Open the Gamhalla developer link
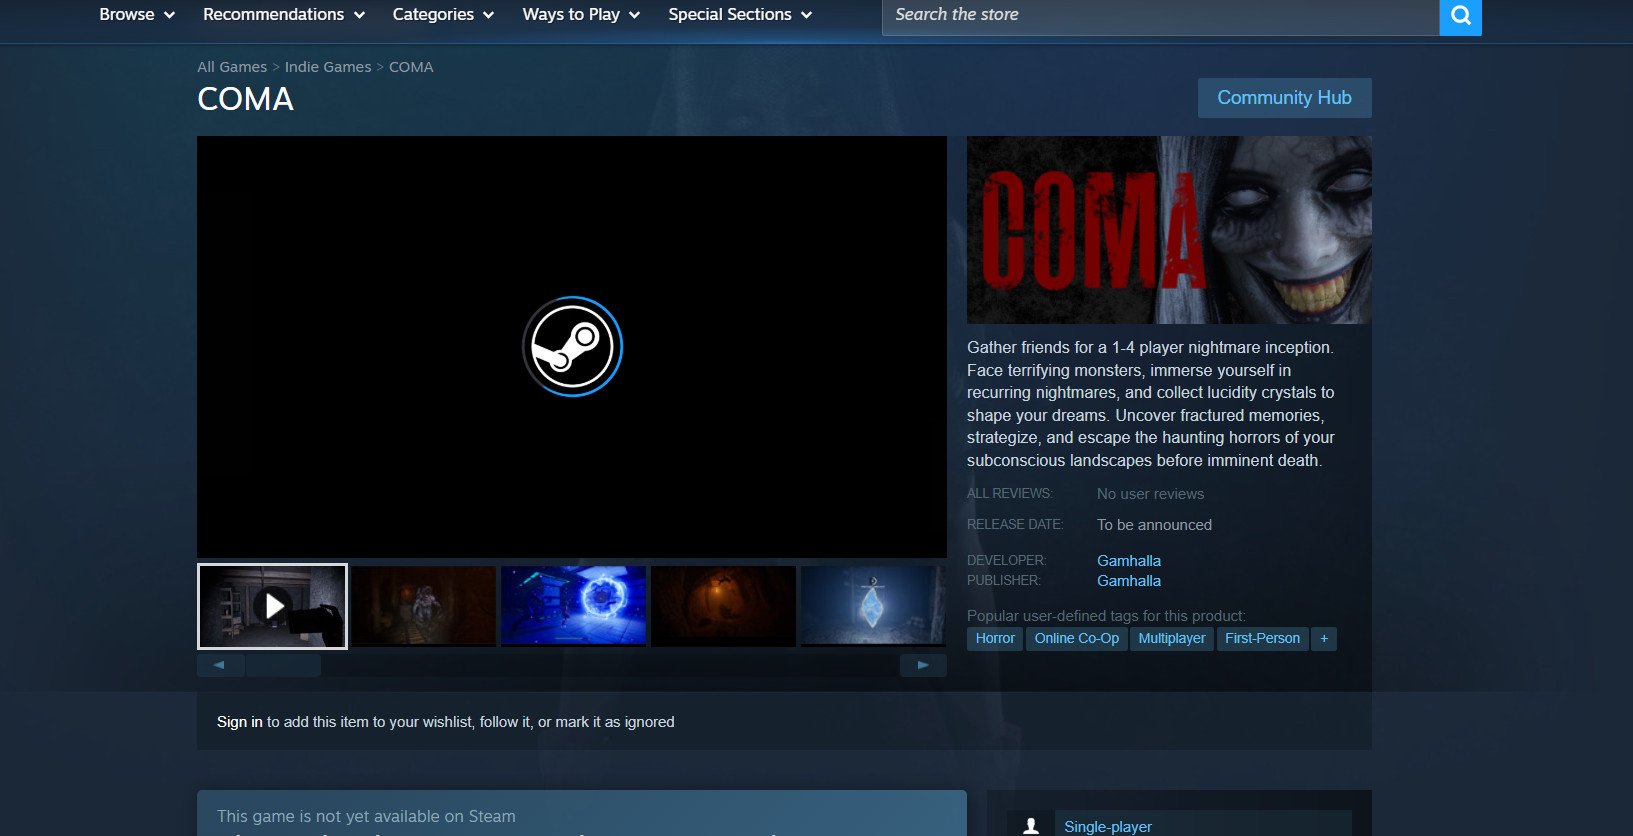The image size is (1633, 836). pos(1128,561)
